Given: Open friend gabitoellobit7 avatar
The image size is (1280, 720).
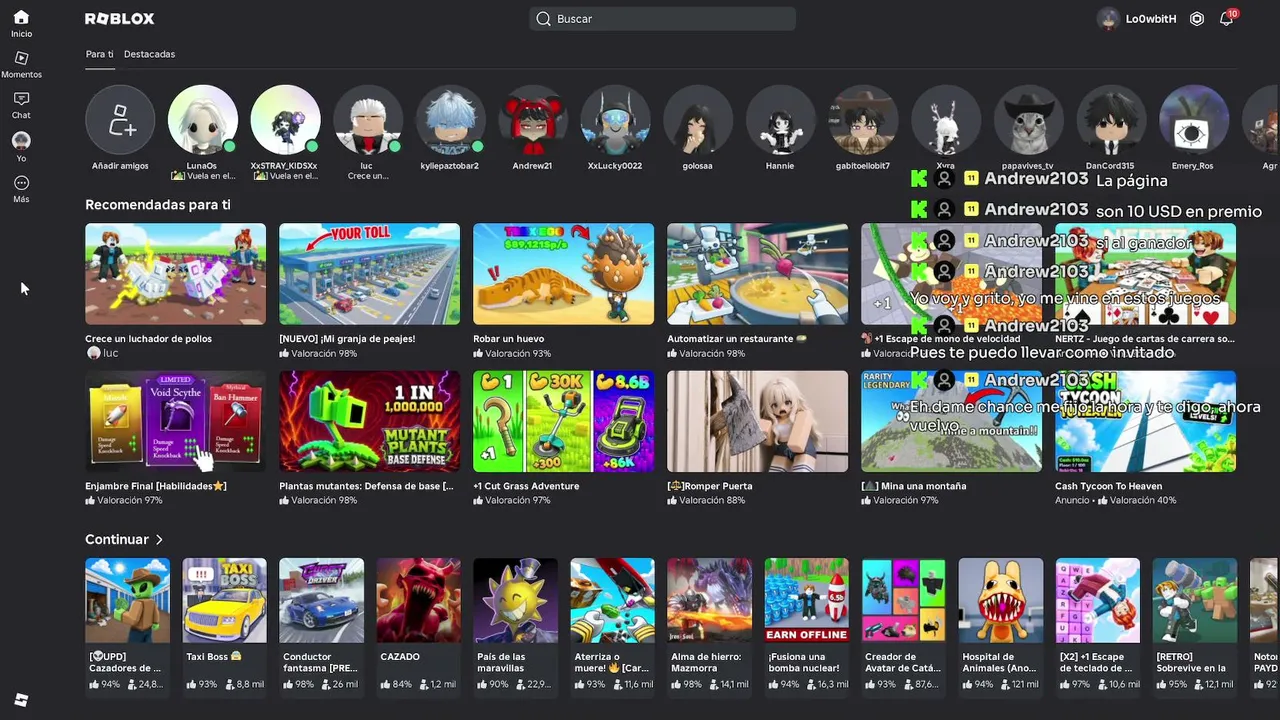Looking at the screenshot, I should click(x=863, y=120).
